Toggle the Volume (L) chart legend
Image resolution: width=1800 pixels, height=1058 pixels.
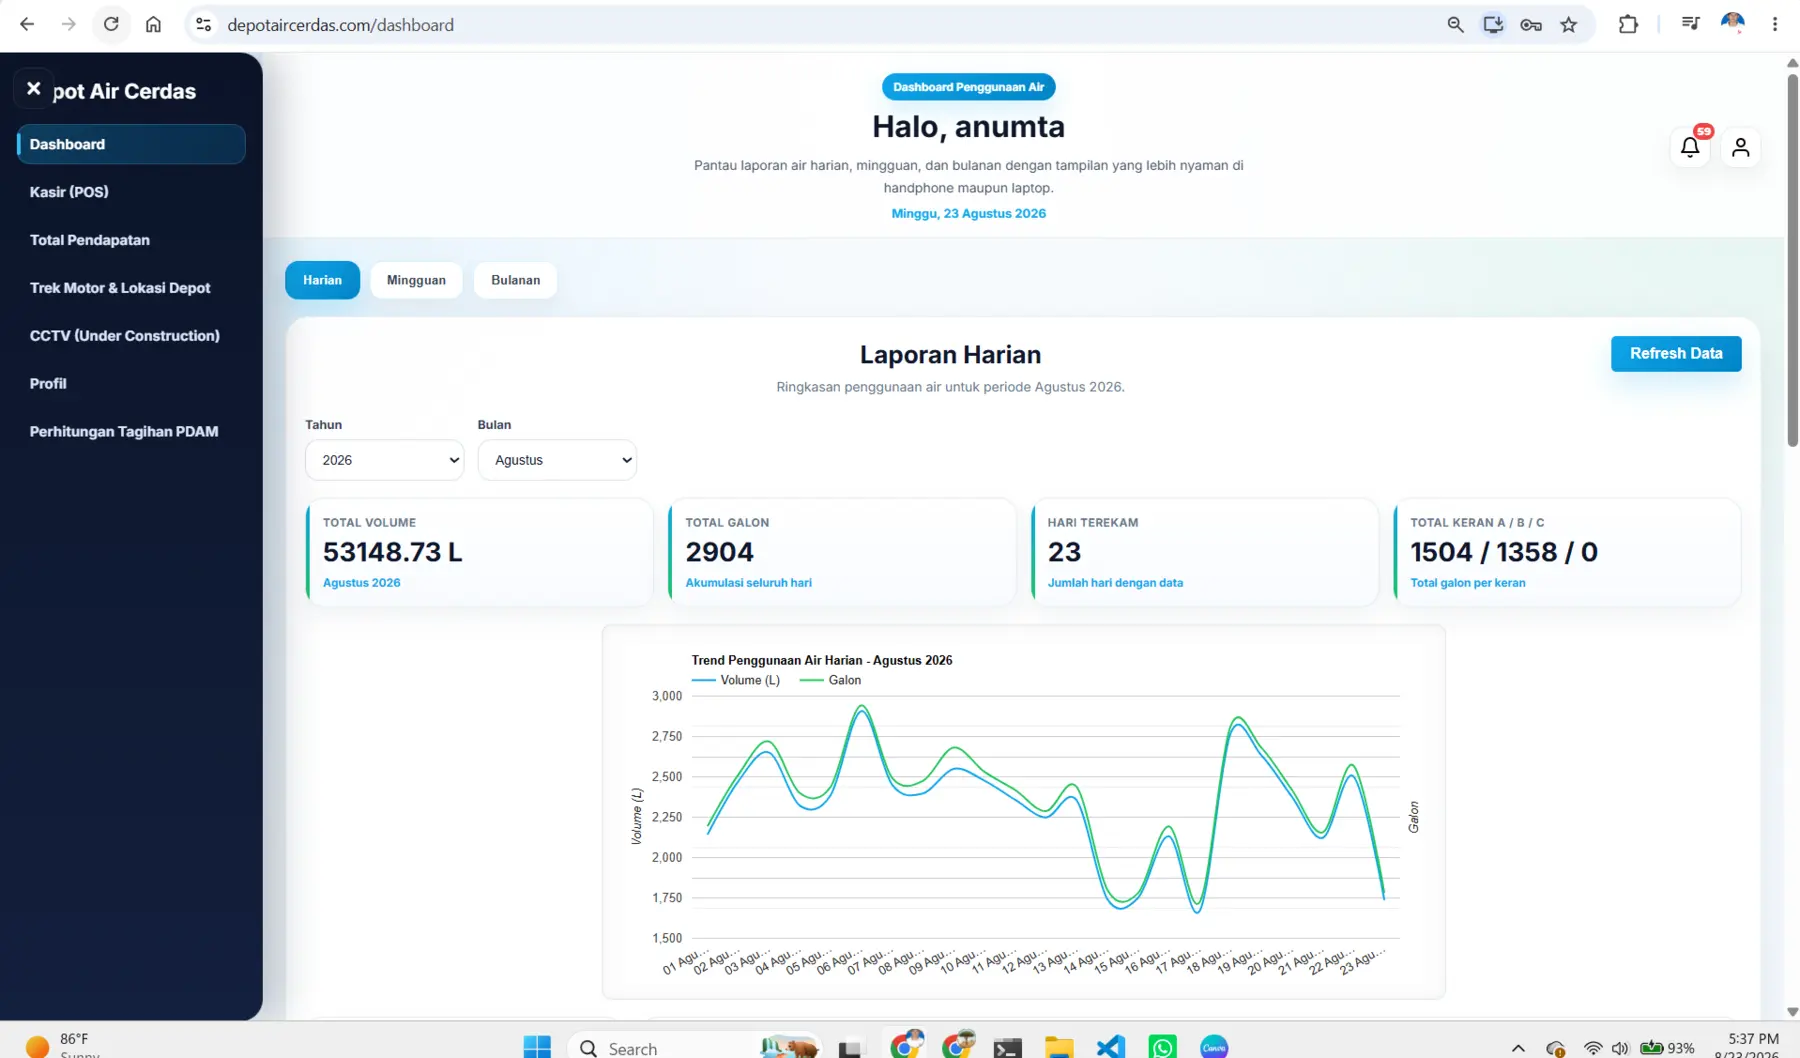tap(736, 680)
